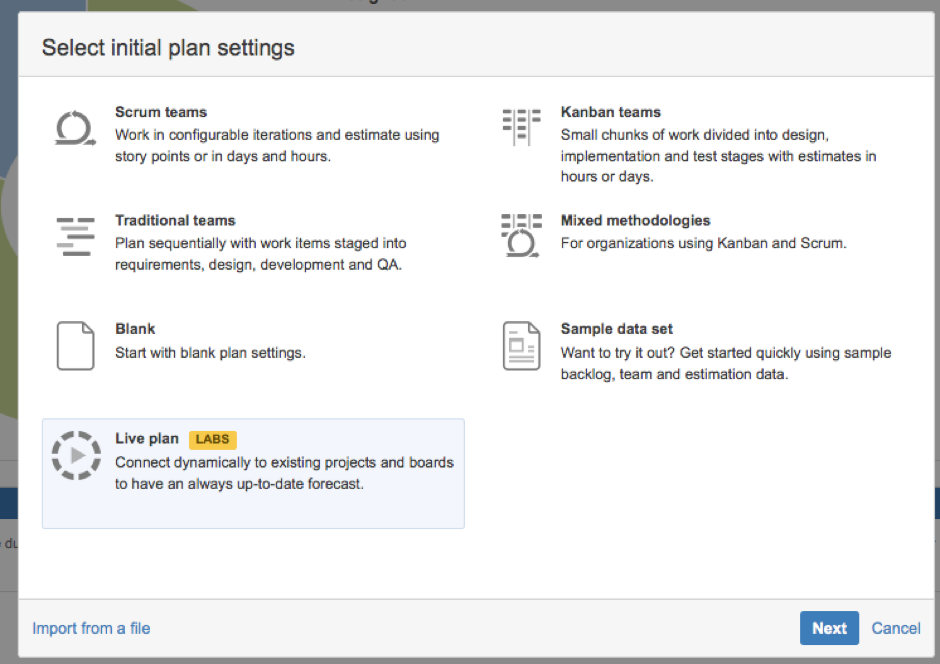Image resolution: width=940 pixels, height=664 pixels.
Task: Click the Mixed methodologies icon
Action: click(521, 236)
